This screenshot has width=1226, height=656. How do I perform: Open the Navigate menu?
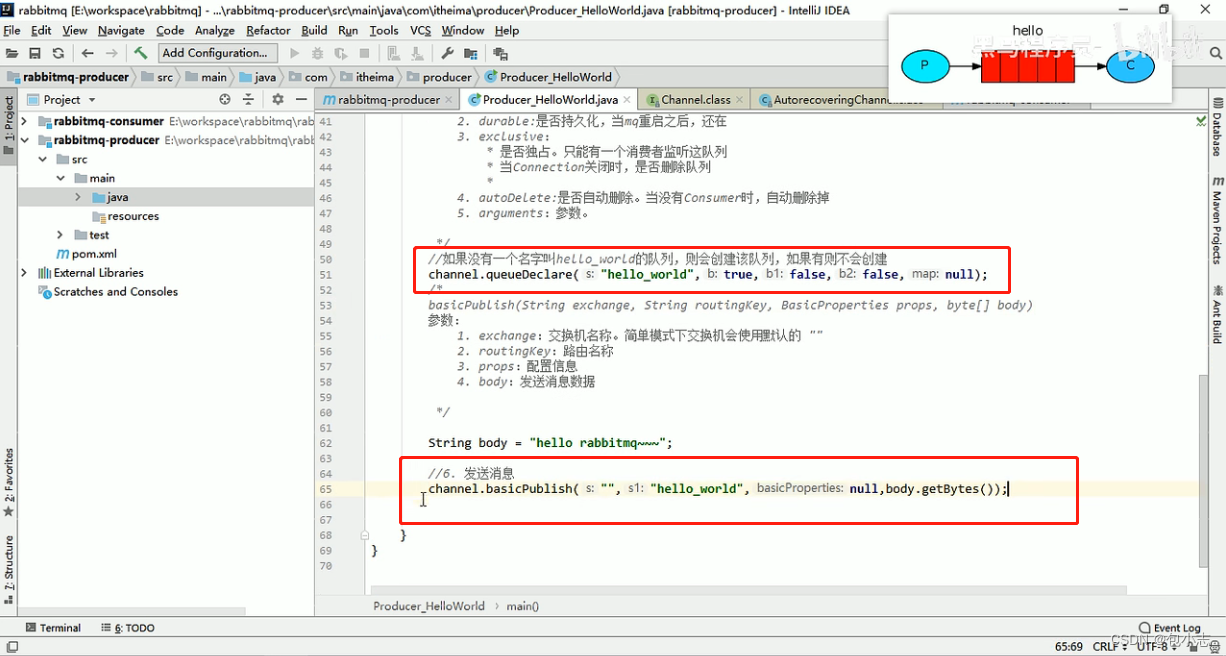pyautogui.click(x=121, y=31)
